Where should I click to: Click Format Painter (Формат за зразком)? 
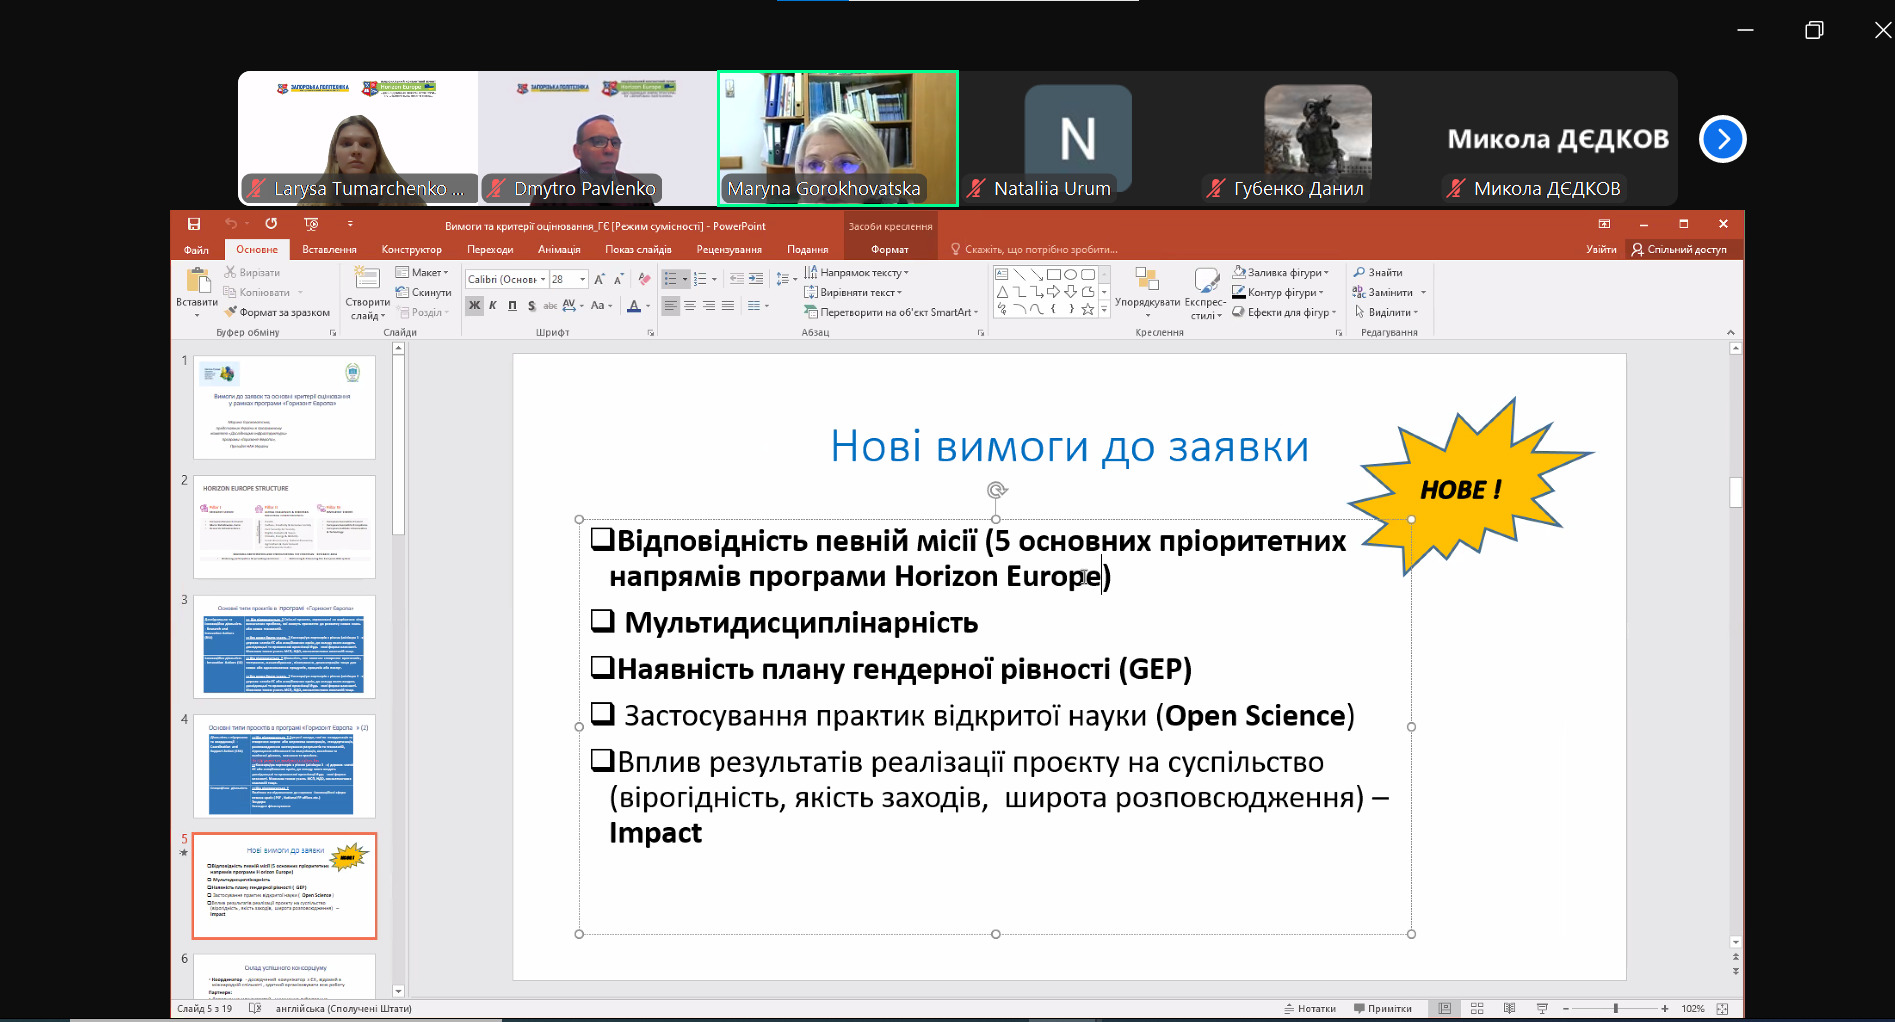(x=277, y=312)
